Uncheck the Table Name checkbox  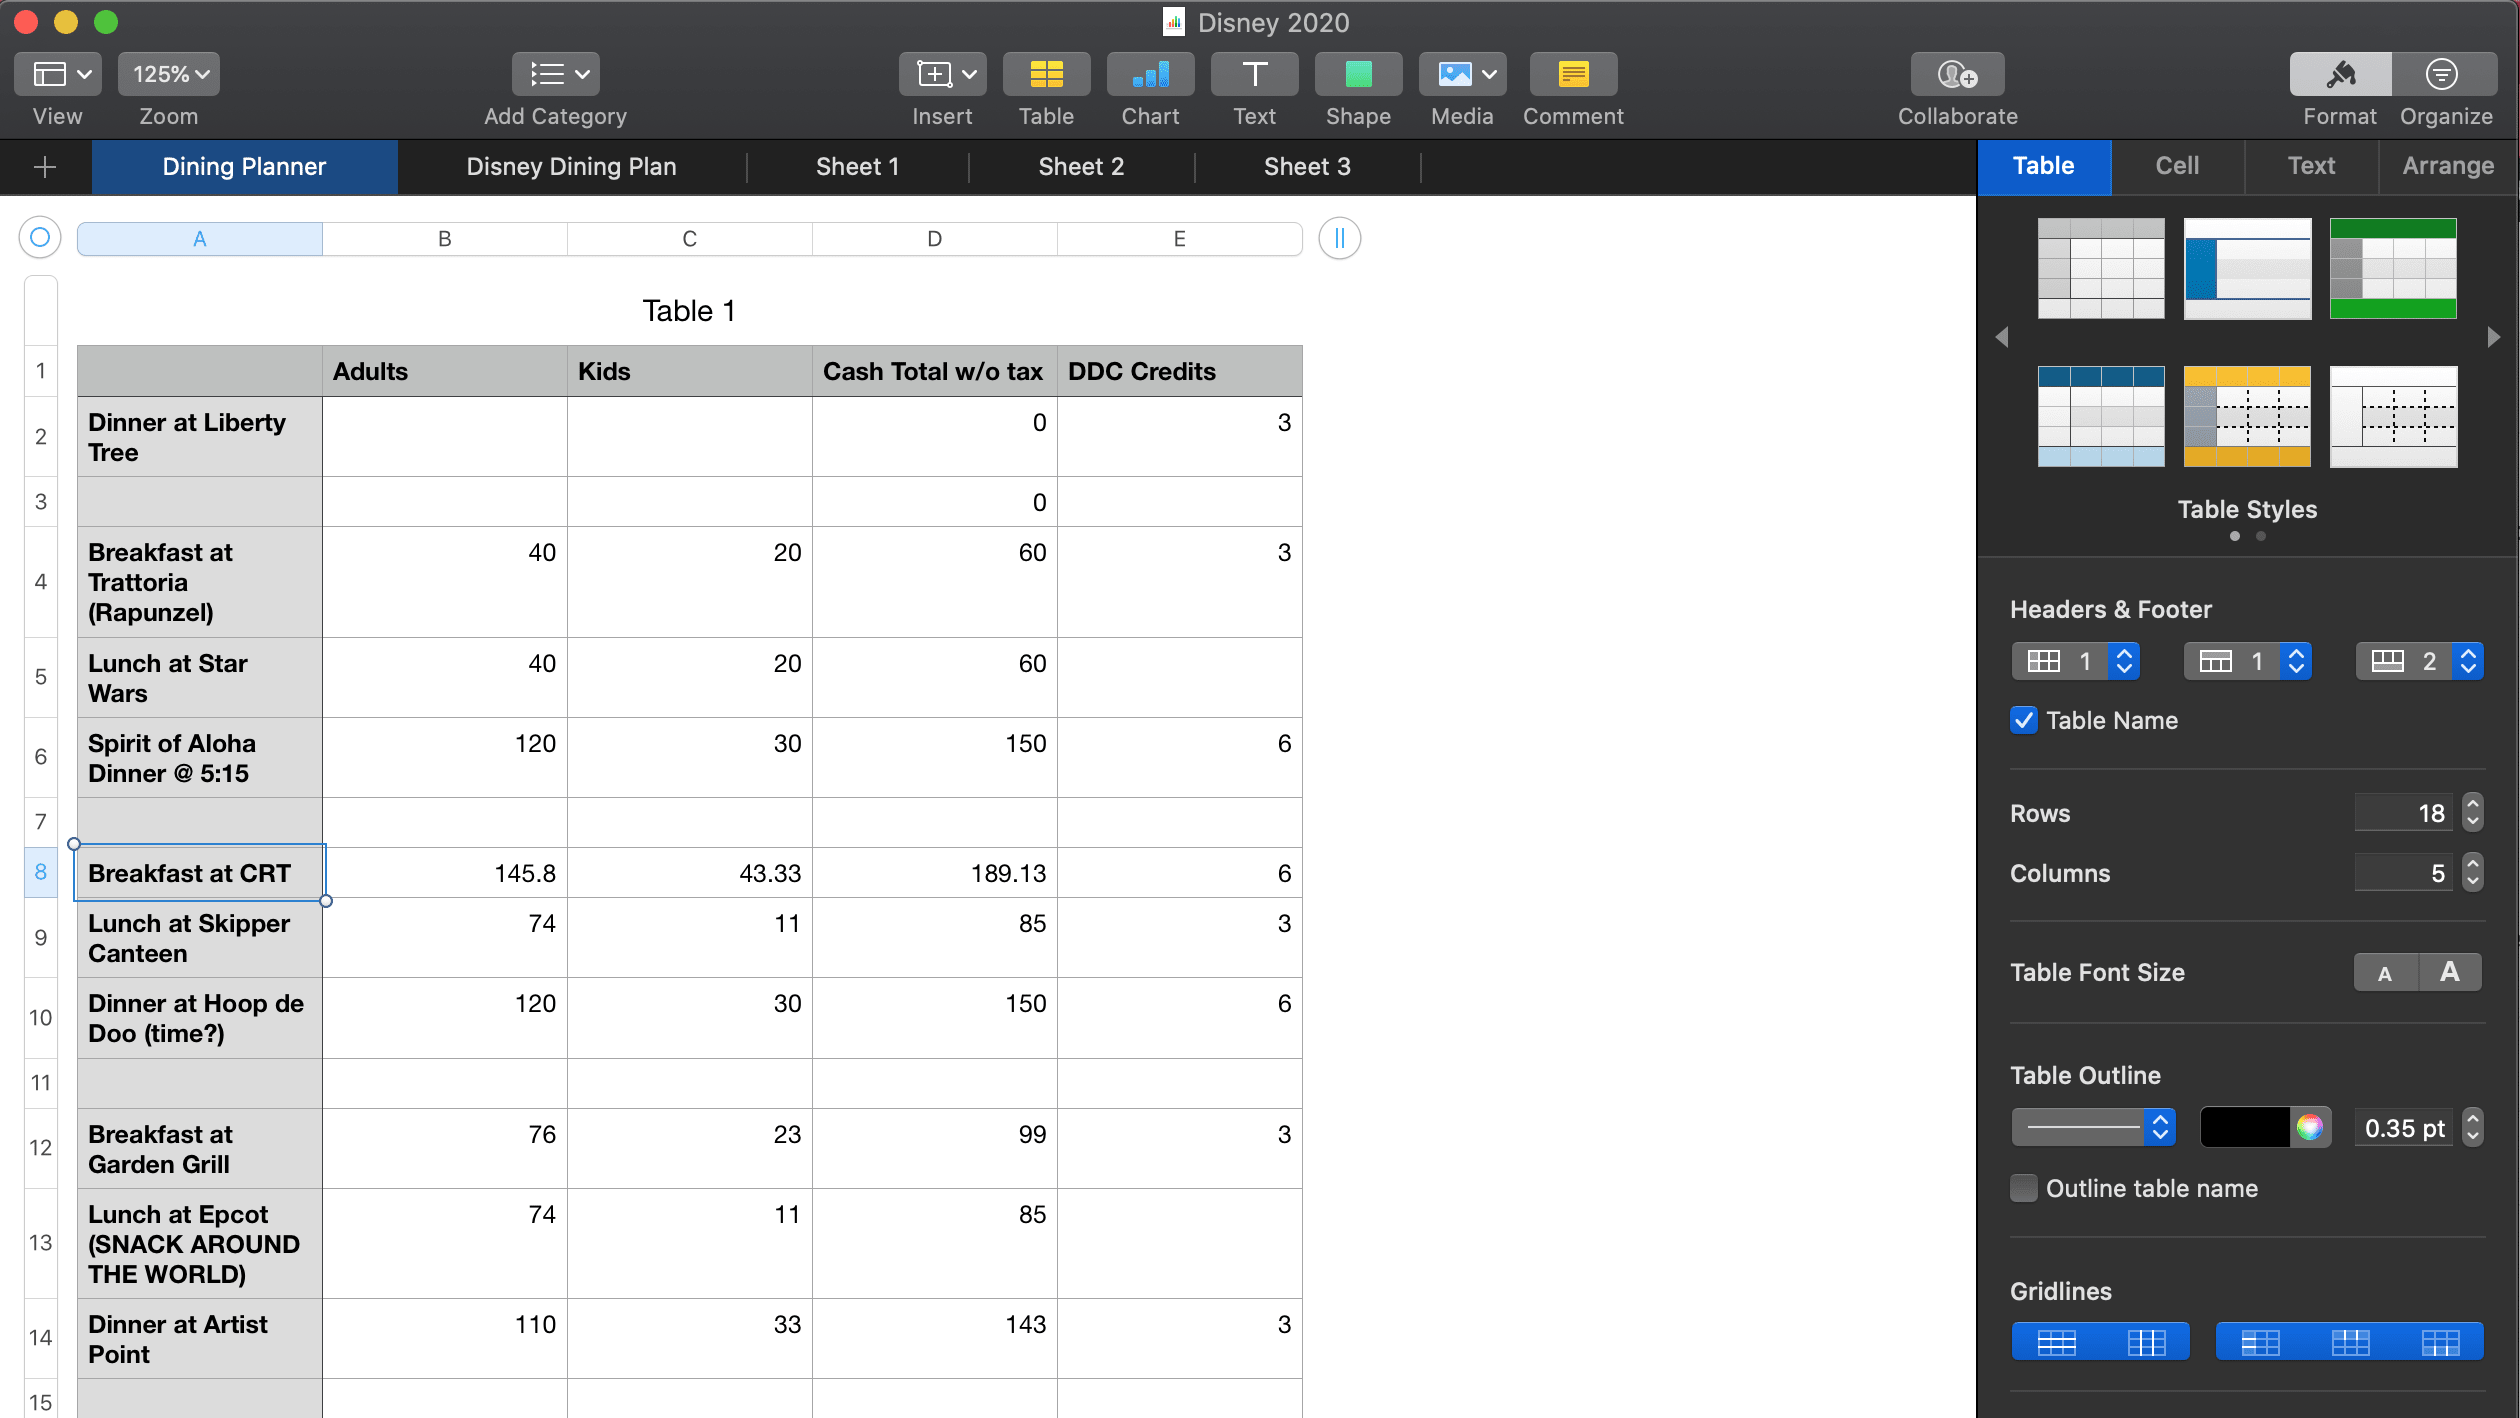point(2024,720)
